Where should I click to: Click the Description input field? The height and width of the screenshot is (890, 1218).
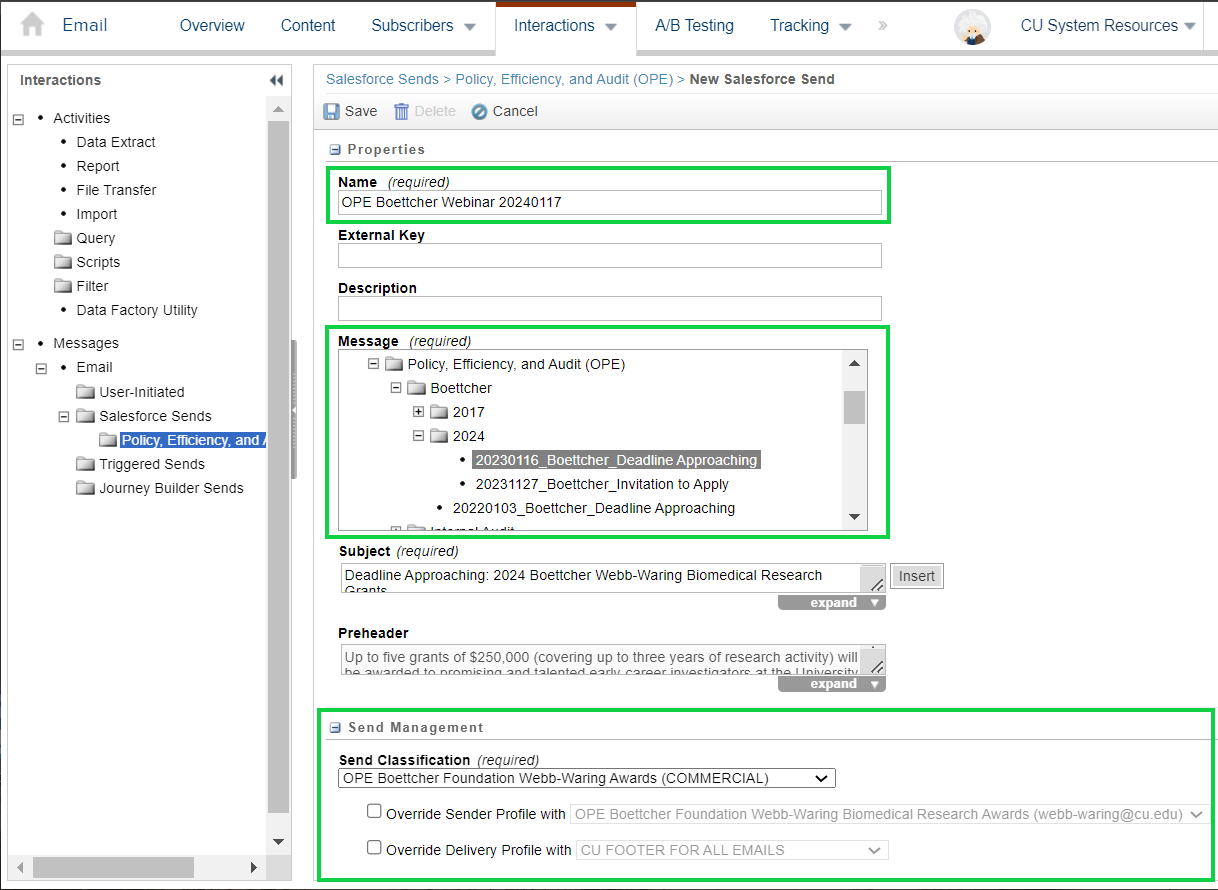point(610,308)
